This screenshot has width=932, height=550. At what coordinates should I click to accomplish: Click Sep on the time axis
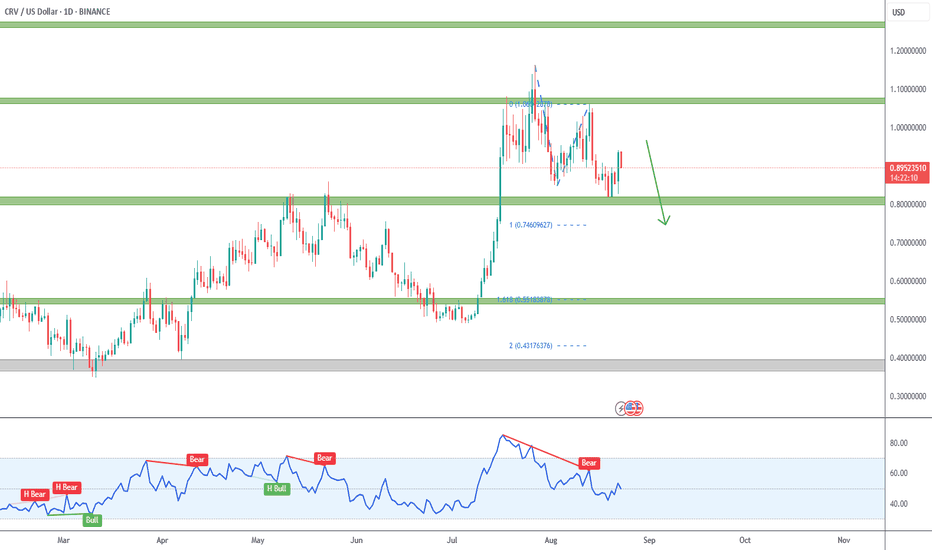point(647,539)
